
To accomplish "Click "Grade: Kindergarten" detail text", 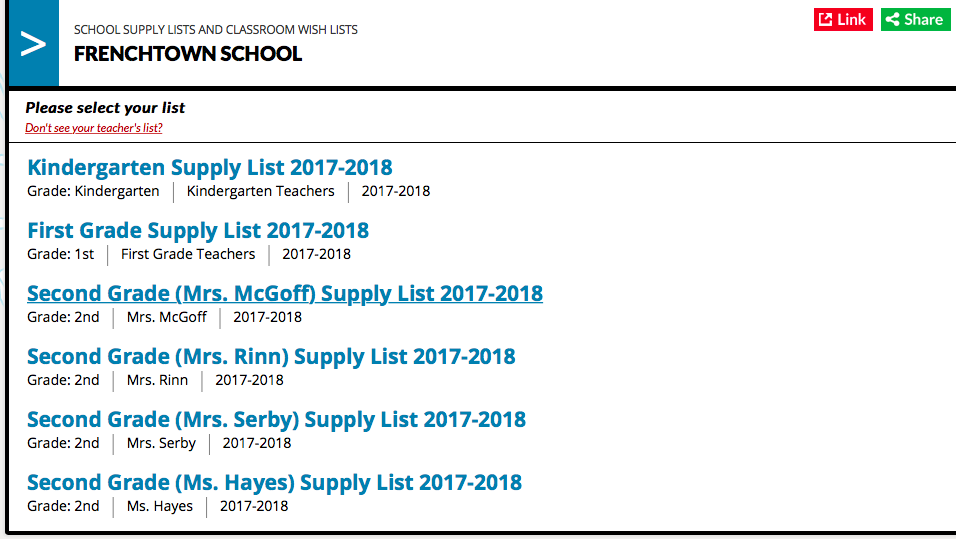I will [x=93, y=191].
